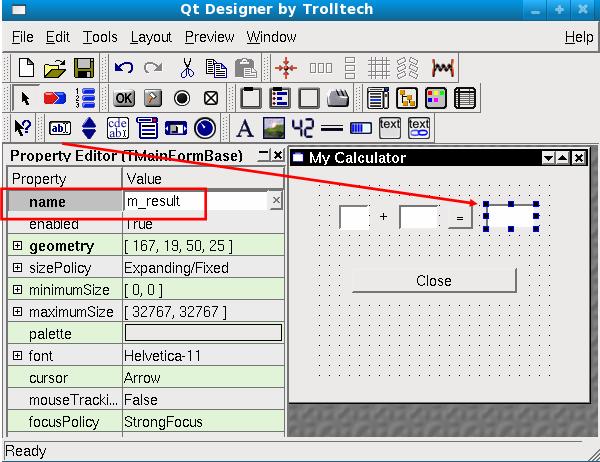Screen dimensions: 600x462
Task: Click the '=' button in calculator form
Action: pos(459,217)
